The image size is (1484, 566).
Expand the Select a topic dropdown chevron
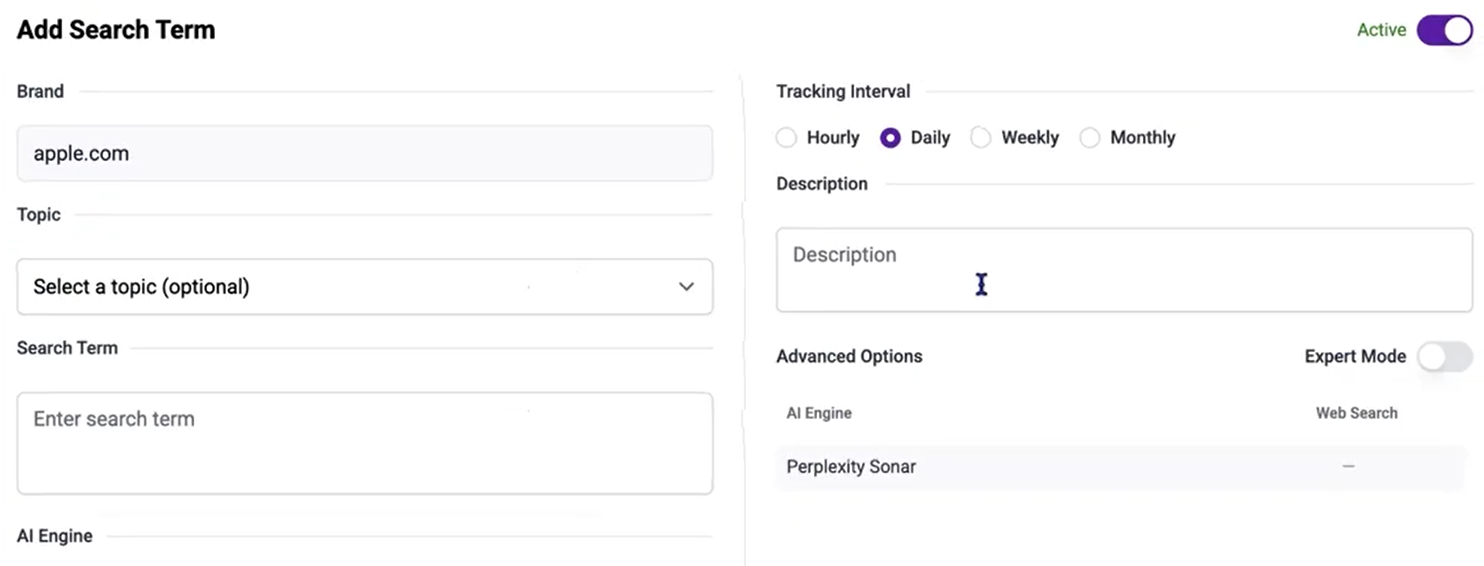[686, 287]
